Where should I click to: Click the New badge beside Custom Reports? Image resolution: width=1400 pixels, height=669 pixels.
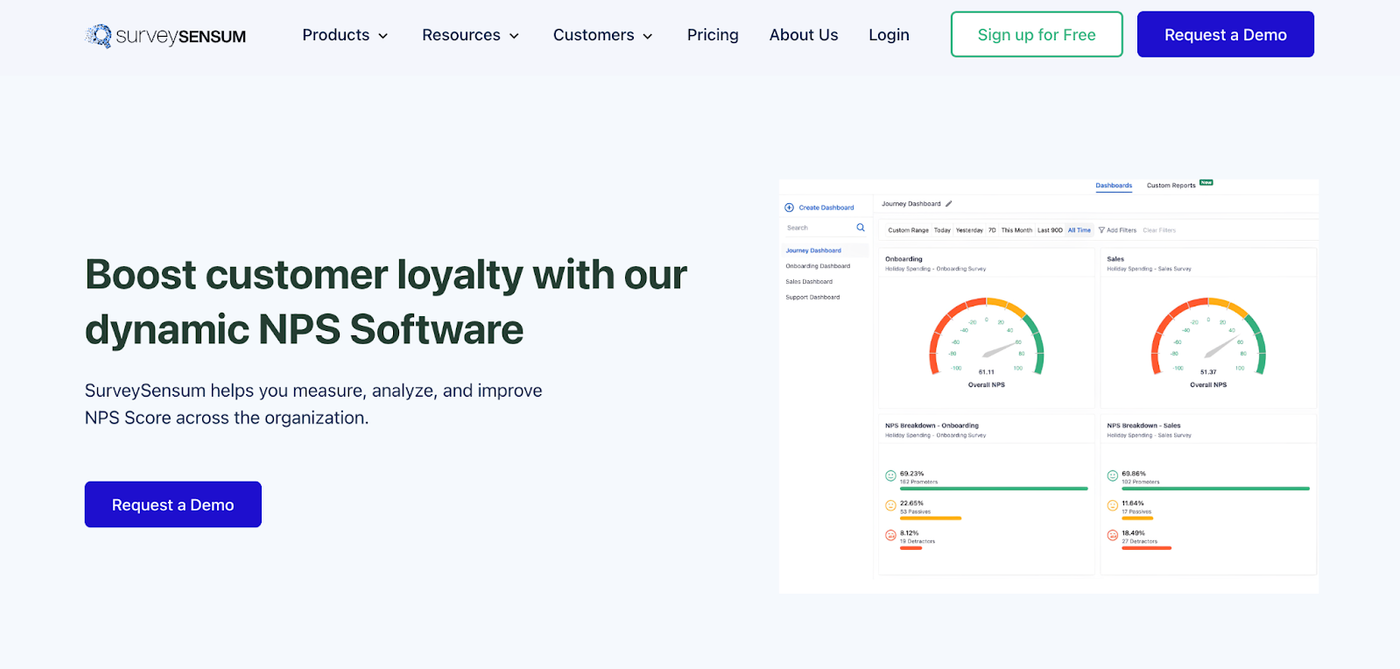[1206, 183]
